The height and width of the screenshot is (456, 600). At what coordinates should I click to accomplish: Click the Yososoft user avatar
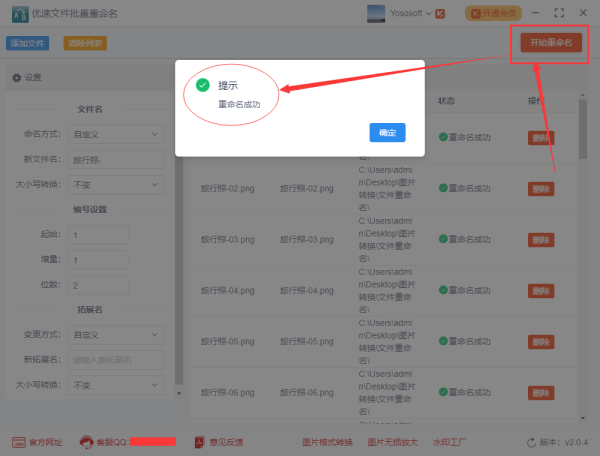376,13
